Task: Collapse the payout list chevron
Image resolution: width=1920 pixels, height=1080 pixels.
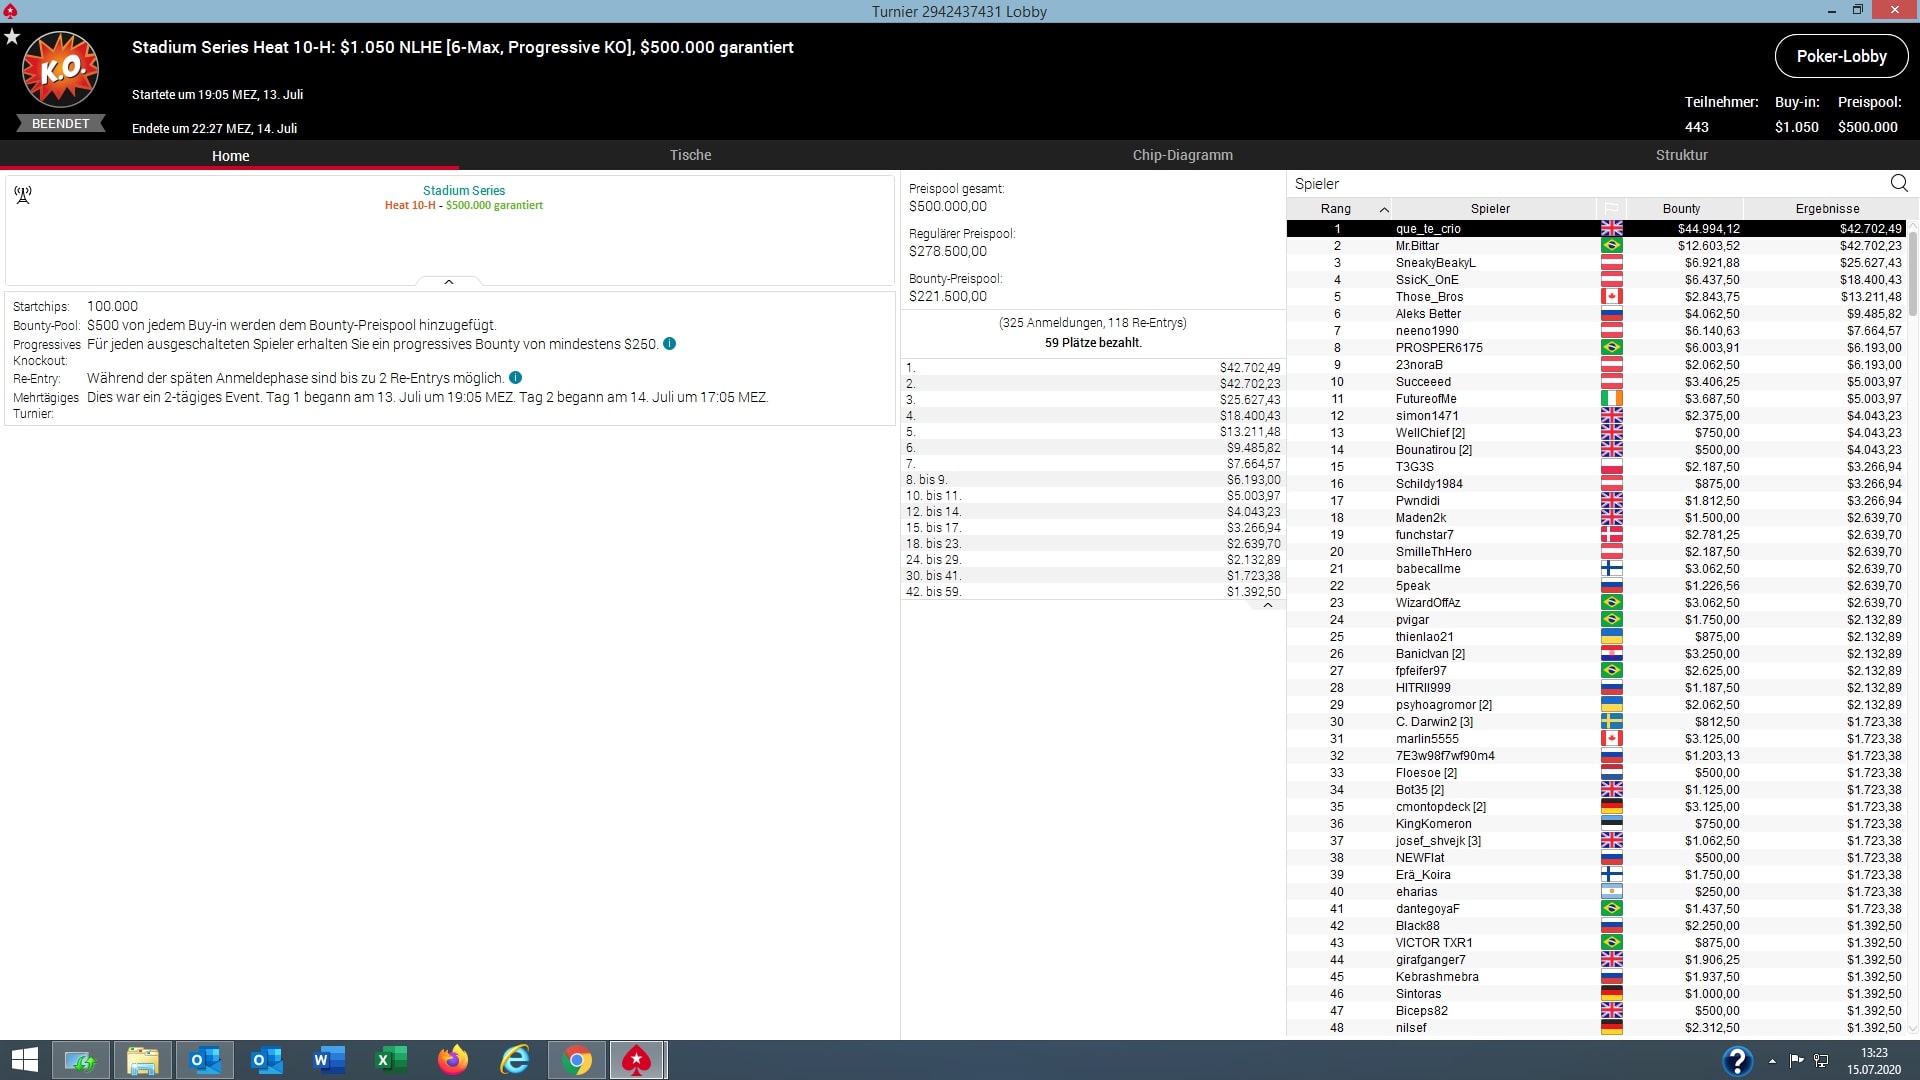Action: [1268, 605]
